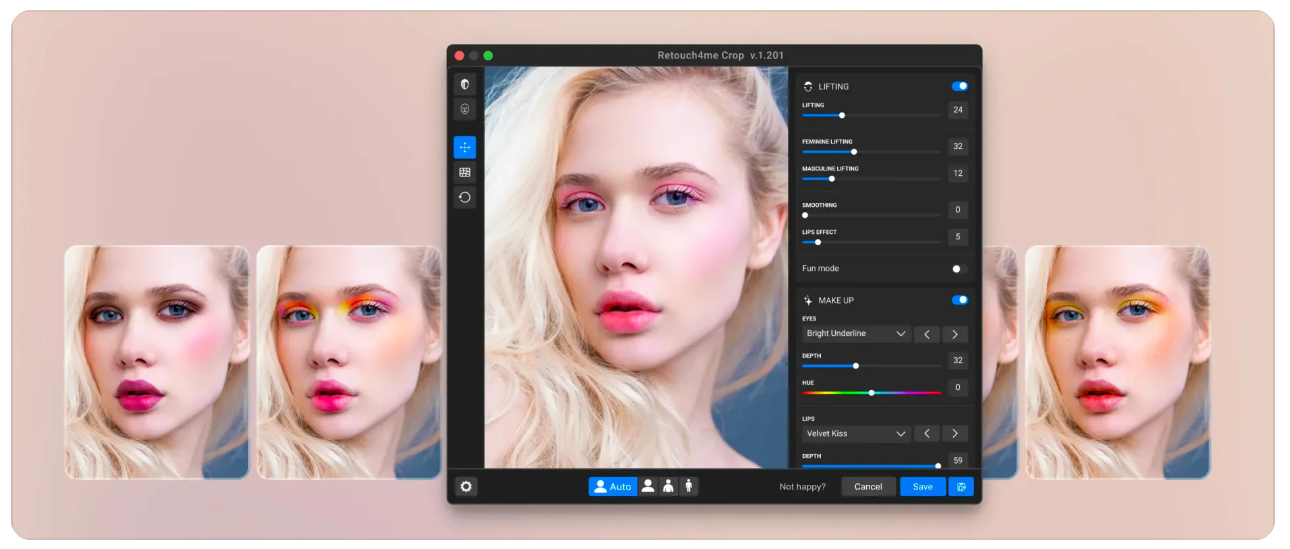Open the Bright Underline eyes dropdown
Image resolution: width=1290 pixels, height=549 pixels.
[x=856, y=334]
